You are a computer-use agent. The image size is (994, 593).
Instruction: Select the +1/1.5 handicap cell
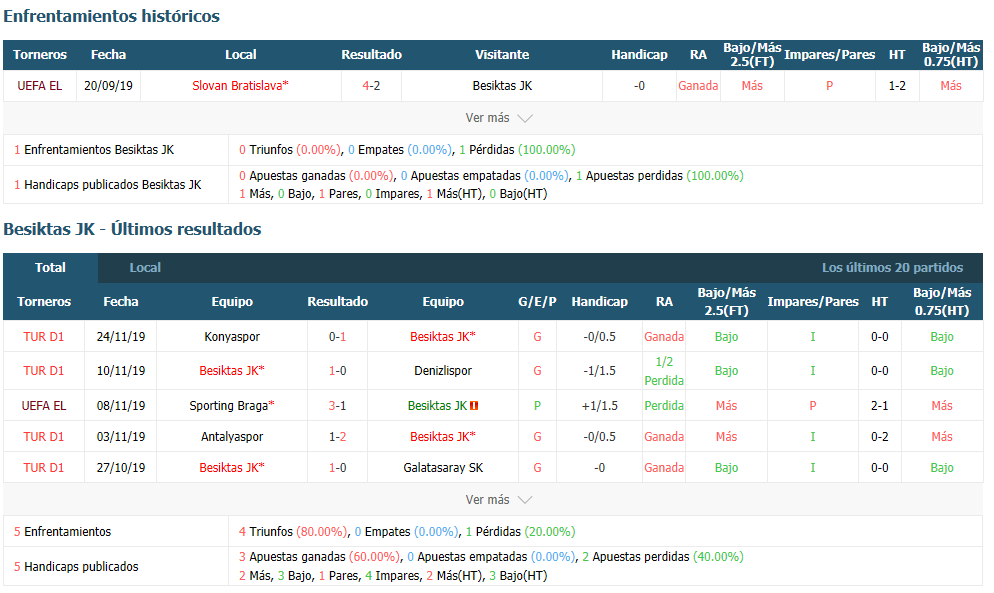(x=599, y=406)
